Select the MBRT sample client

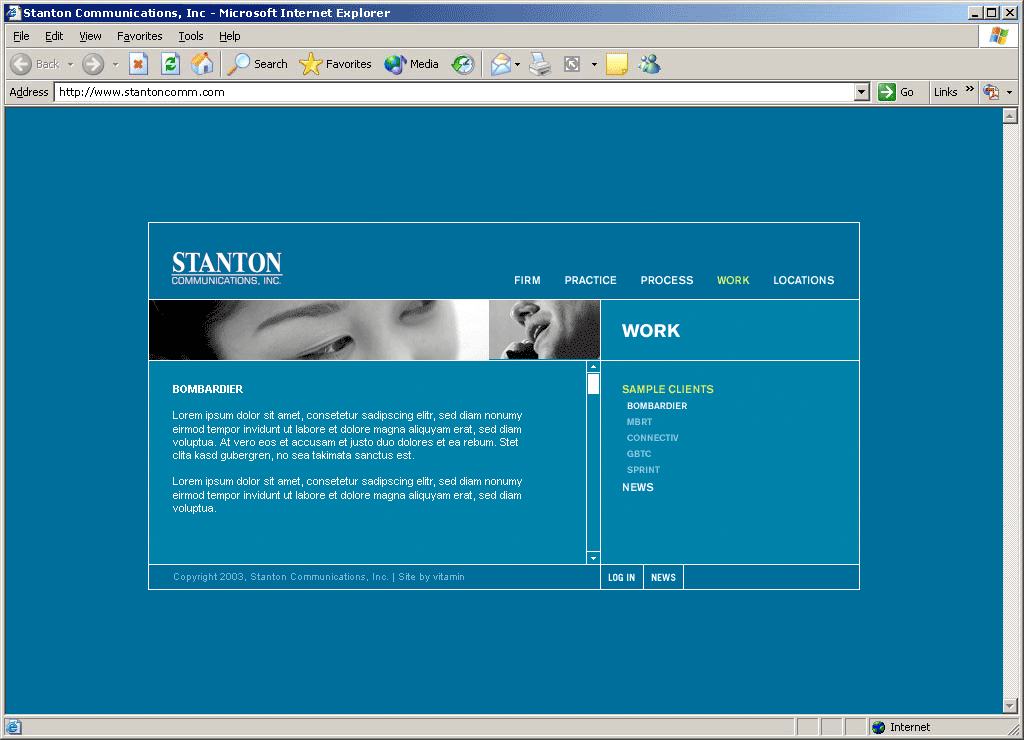[639, 422]
